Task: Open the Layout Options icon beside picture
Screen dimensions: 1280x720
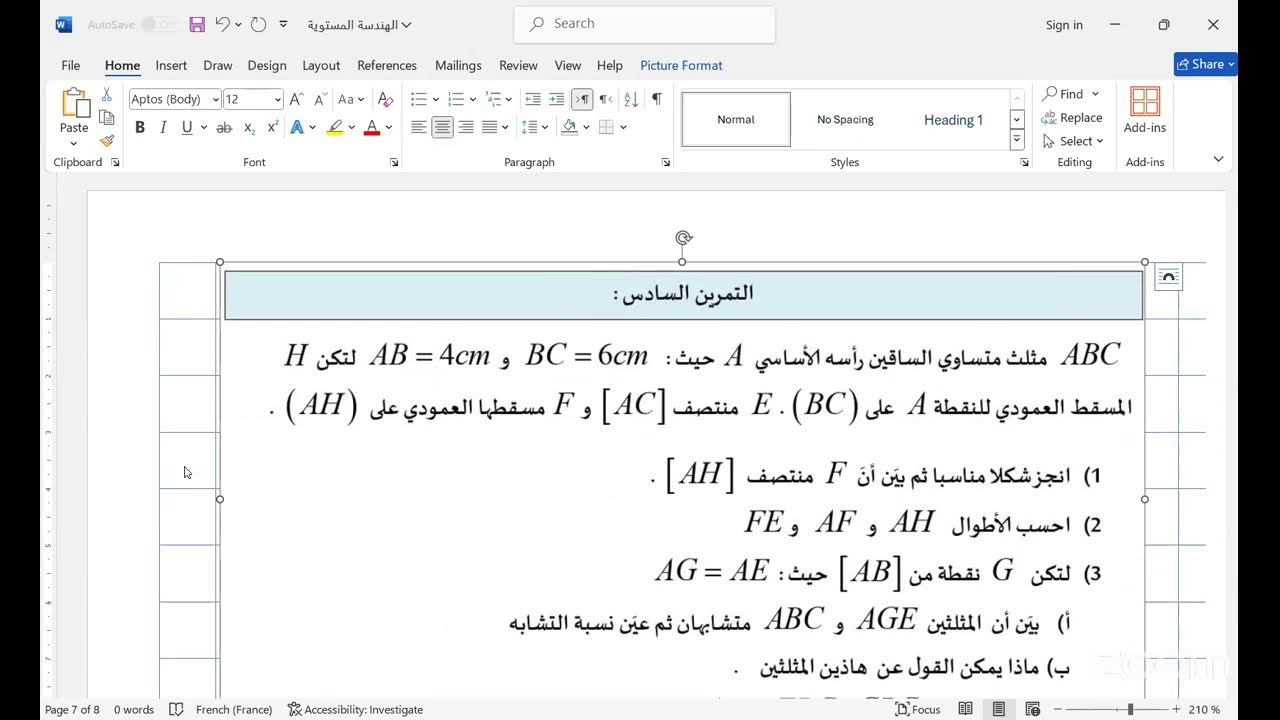Action: pos(1168,277)
